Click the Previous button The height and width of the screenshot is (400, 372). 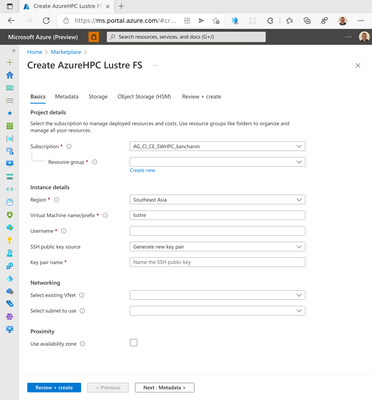click(x=108, y=388)
